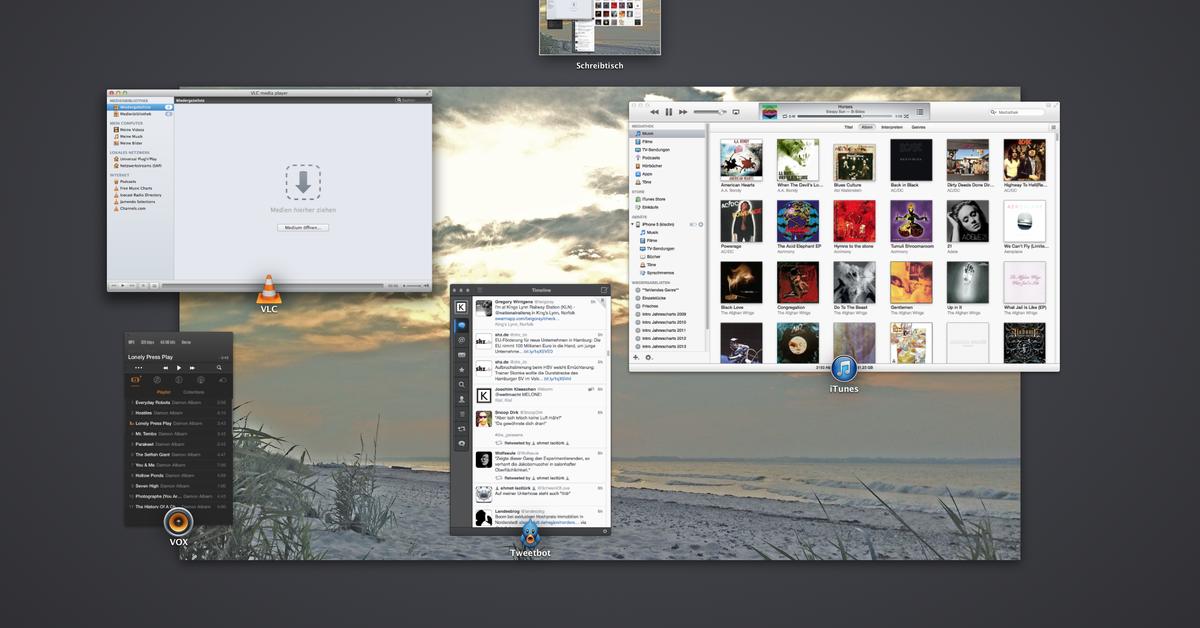Click the iTunes AirPlay icon
The image size is (1200, 628).
coord(735,112)
